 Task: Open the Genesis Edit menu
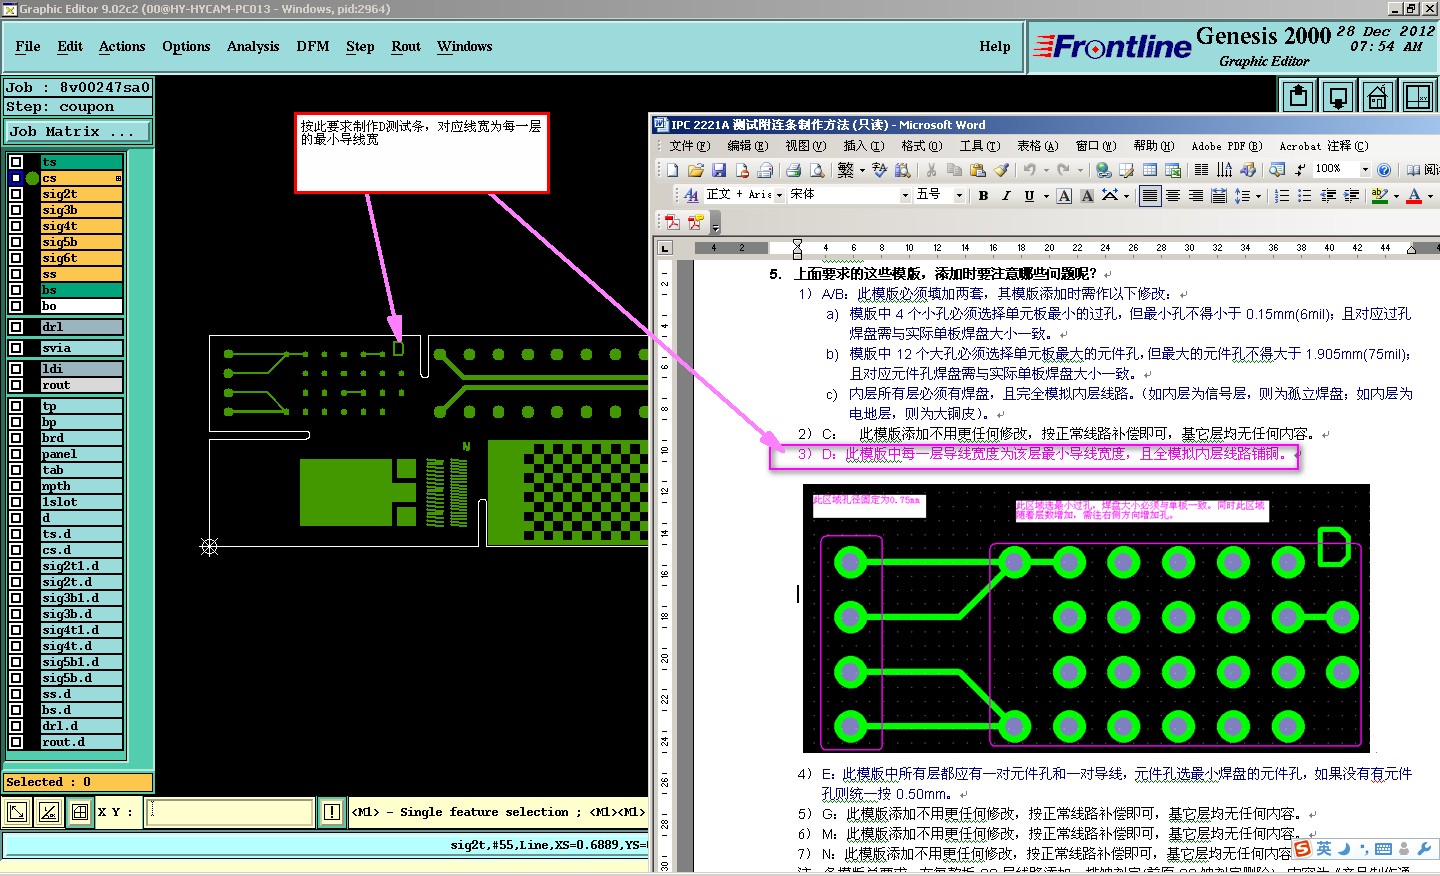click(x=70, y=46)
